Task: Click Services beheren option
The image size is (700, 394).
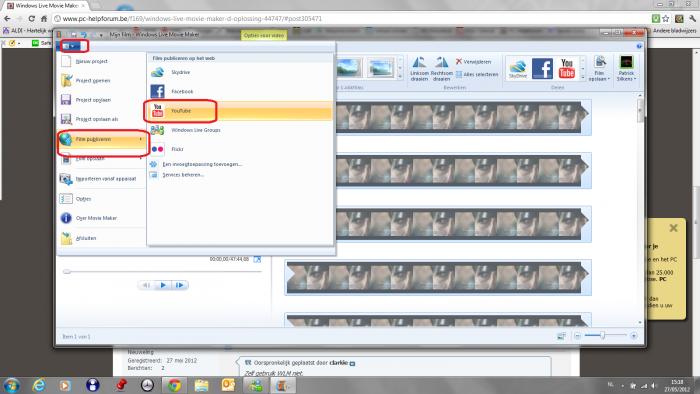Action: pos(183,175)
